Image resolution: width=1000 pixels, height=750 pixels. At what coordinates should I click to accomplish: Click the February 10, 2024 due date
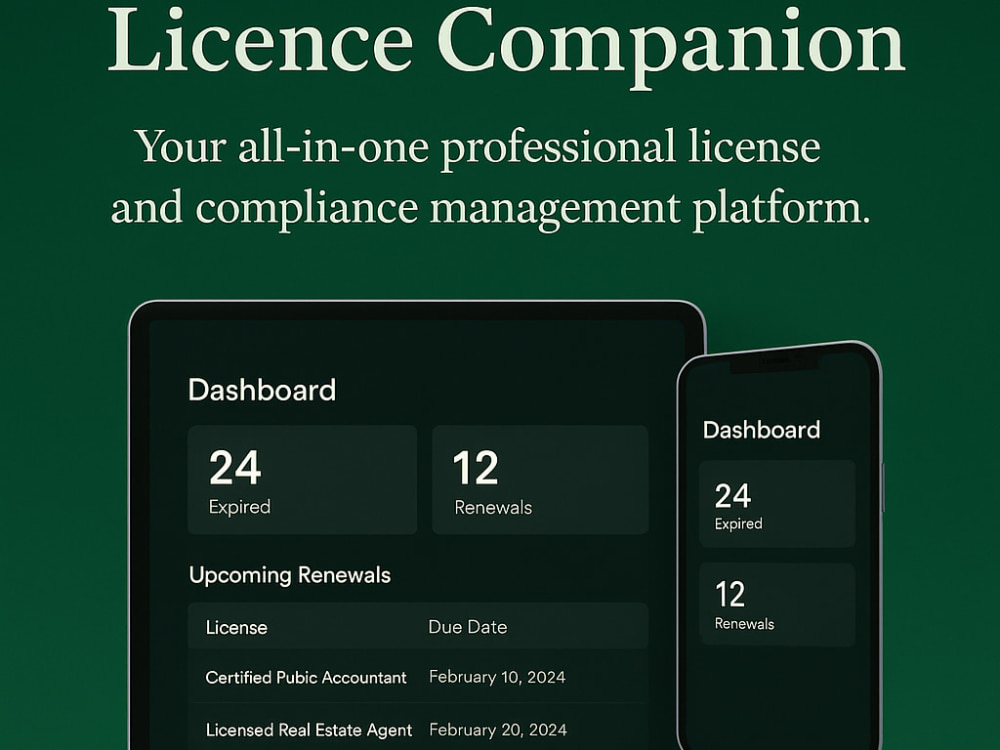coord(497,677)
